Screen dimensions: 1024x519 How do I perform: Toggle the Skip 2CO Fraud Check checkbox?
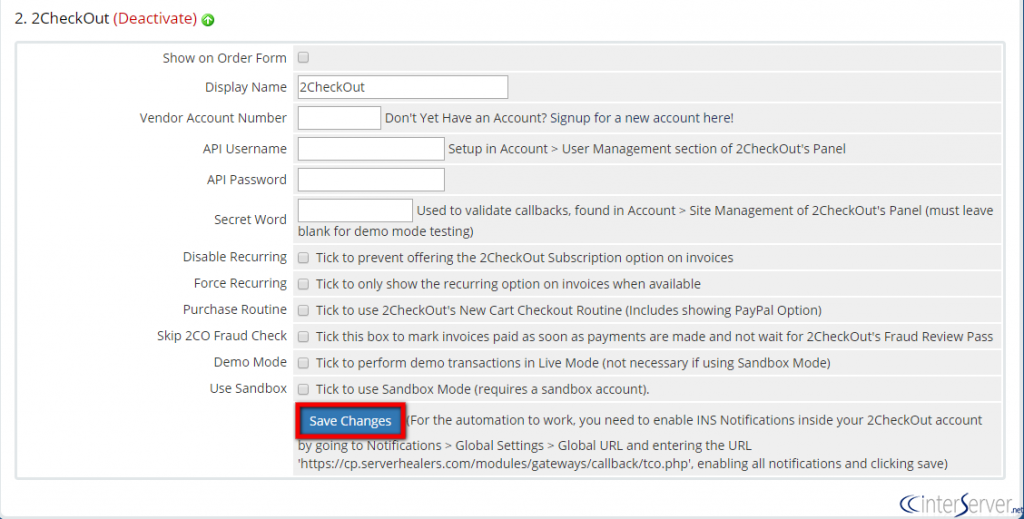click(x=303, y=336)
